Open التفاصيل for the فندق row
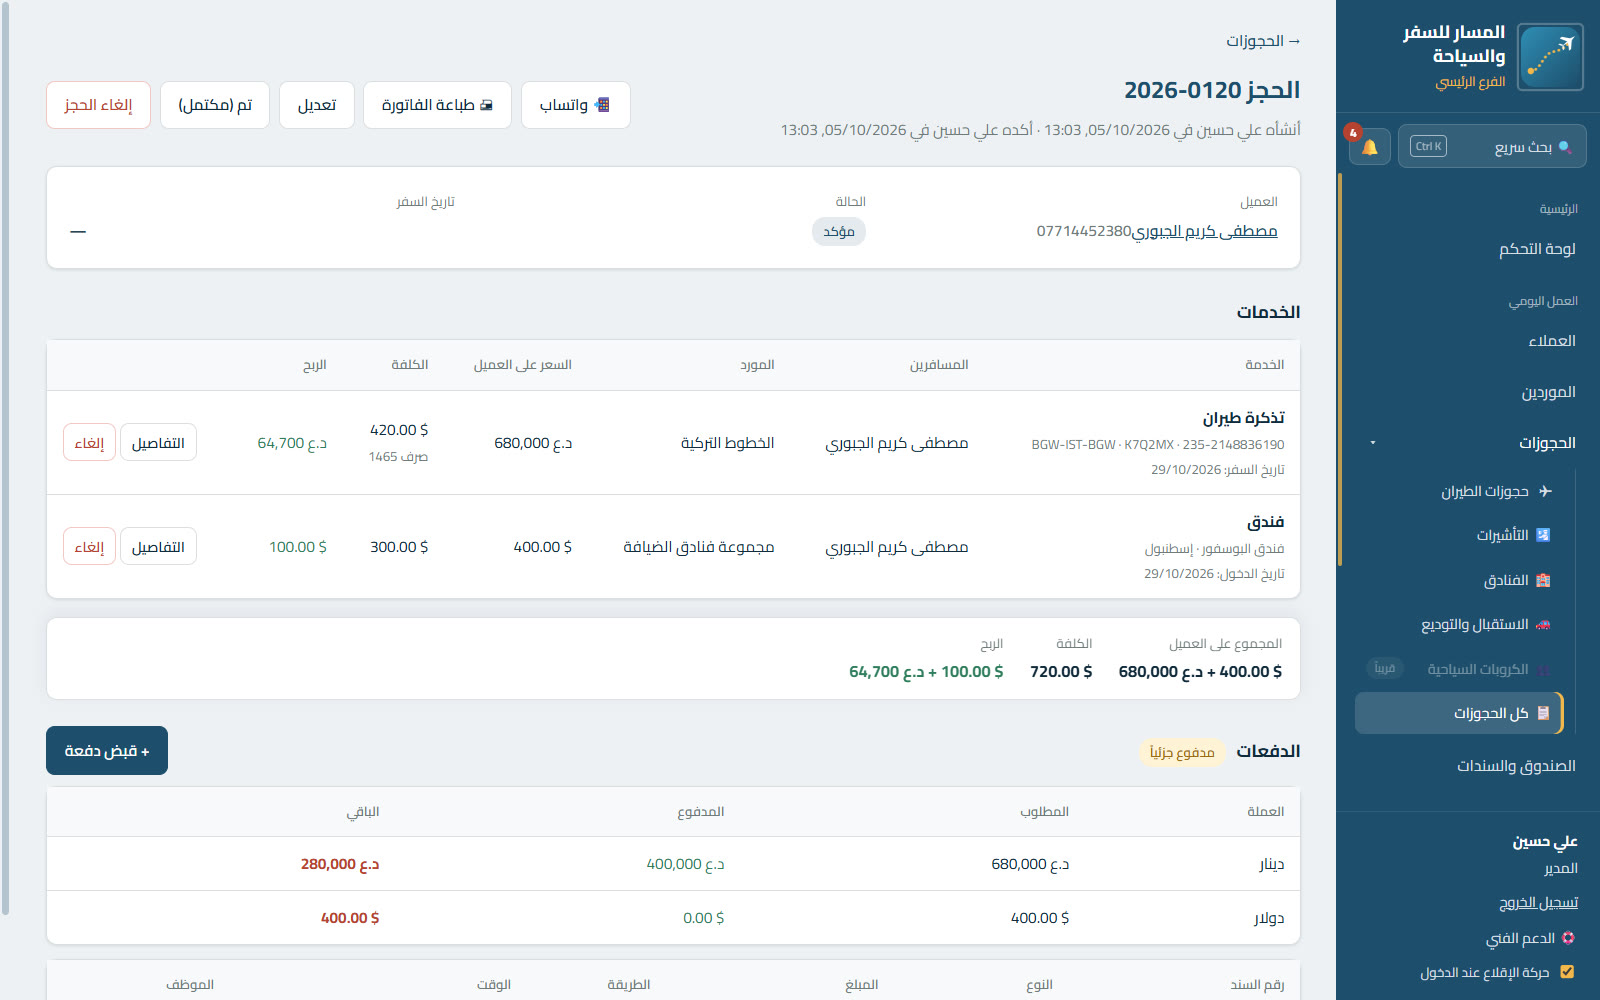 (x=158, y=547)
